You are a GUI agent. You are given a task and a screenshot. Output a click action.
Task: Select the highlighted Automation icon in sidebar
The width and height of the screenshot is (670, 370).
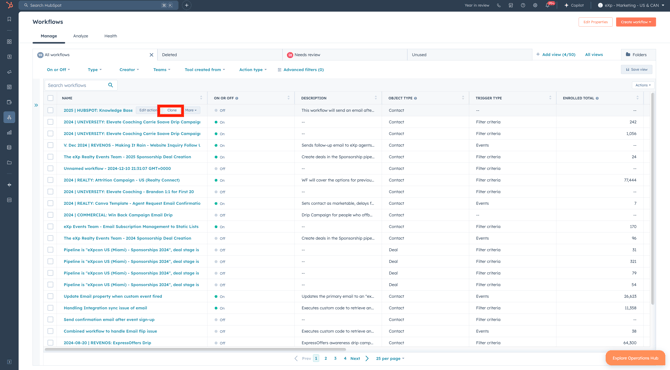[9, 117]
